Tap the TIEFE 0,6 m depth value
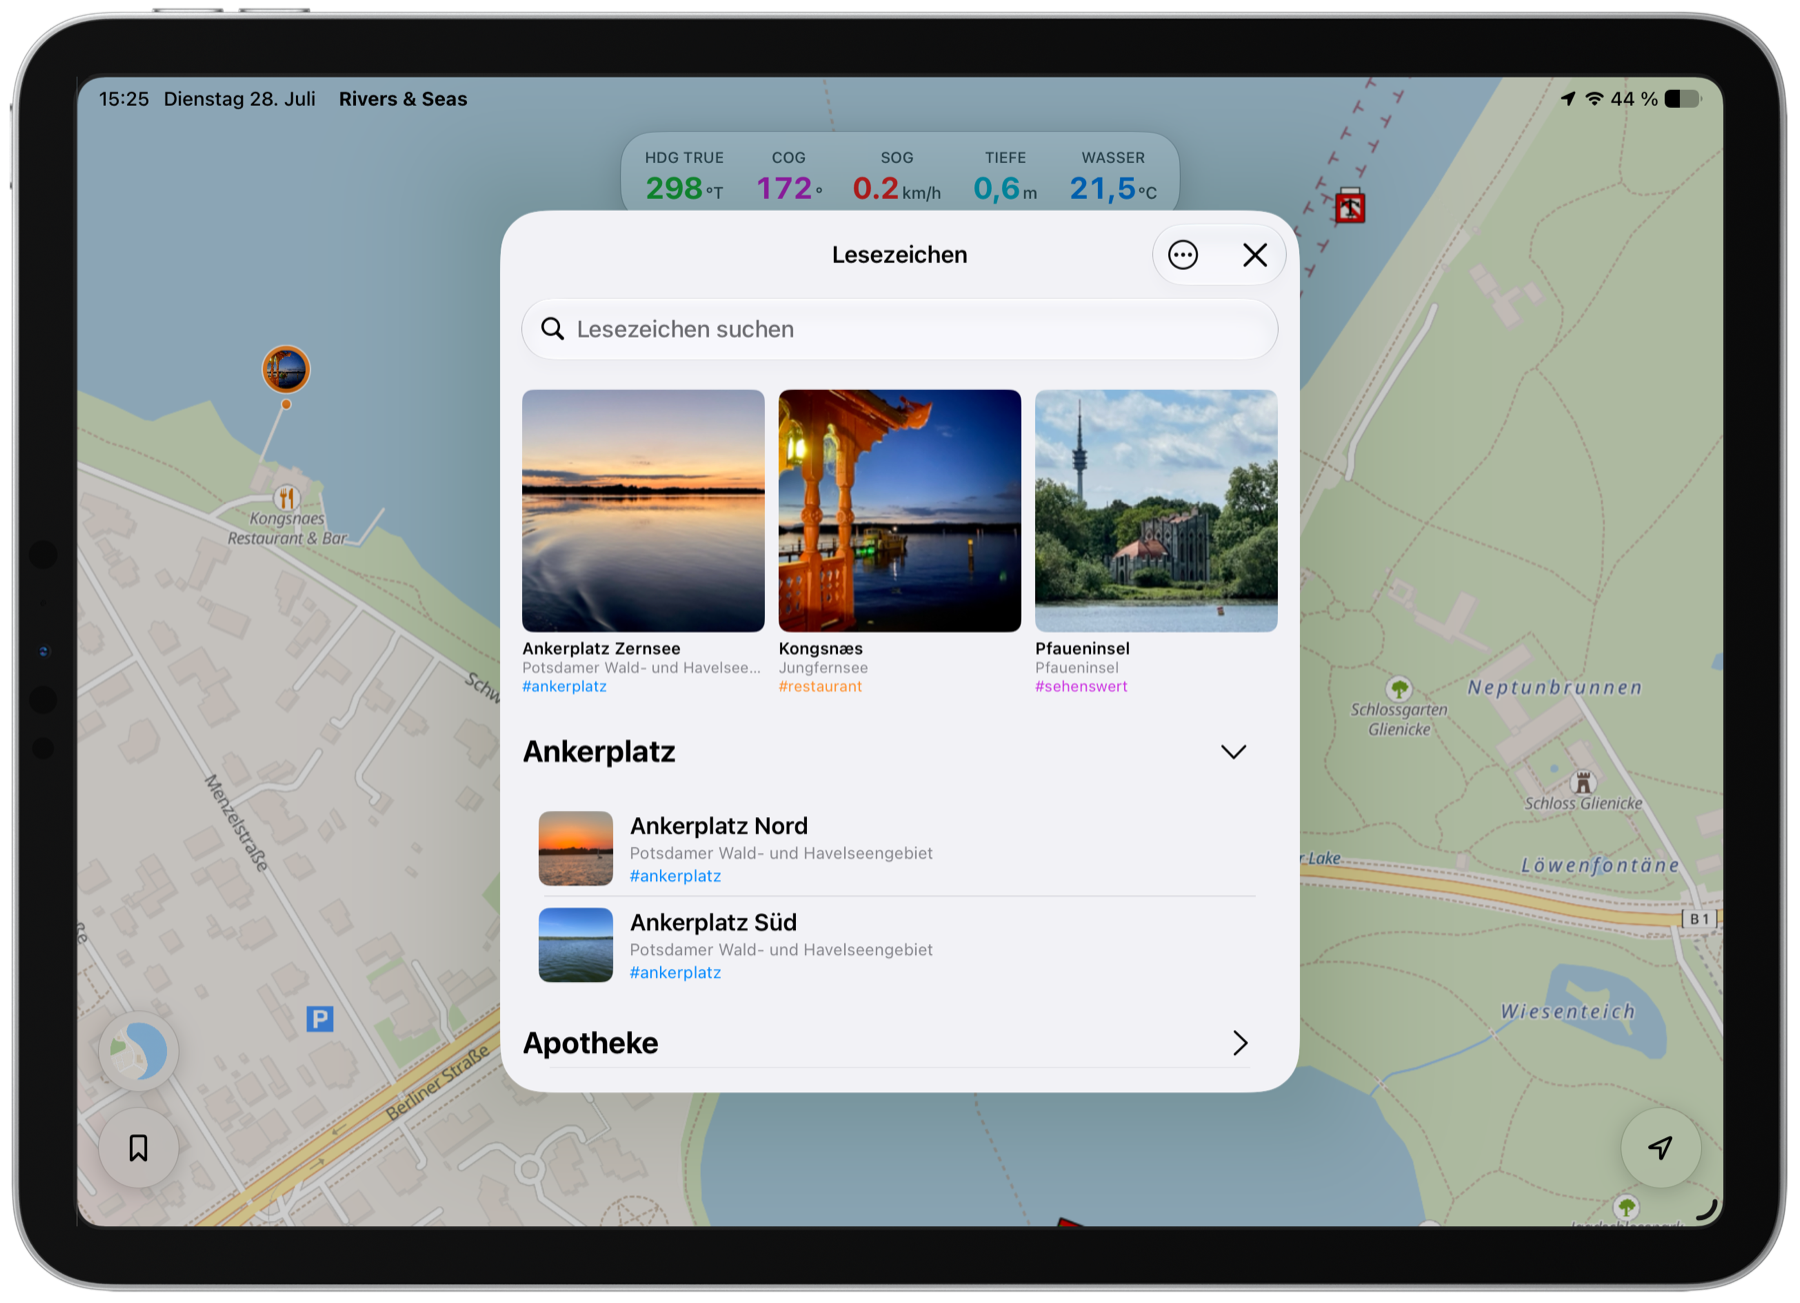Image resolution: width=1800 pixels, height=1303 pixels. (x=1005, y=188)
